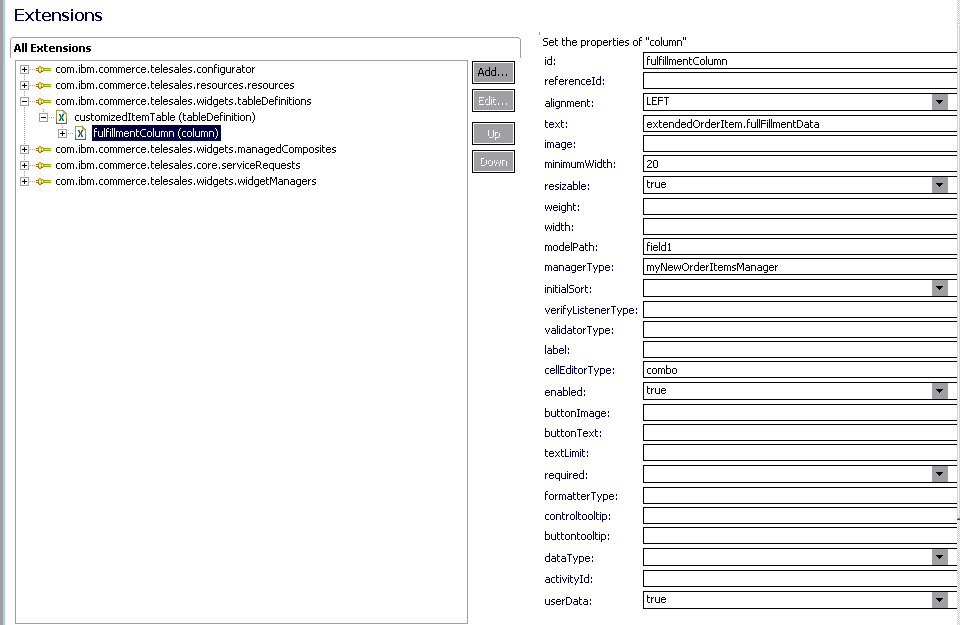Open the enabled dropdown
Viewport: 960px width, 625px height.
click(940, 391)
